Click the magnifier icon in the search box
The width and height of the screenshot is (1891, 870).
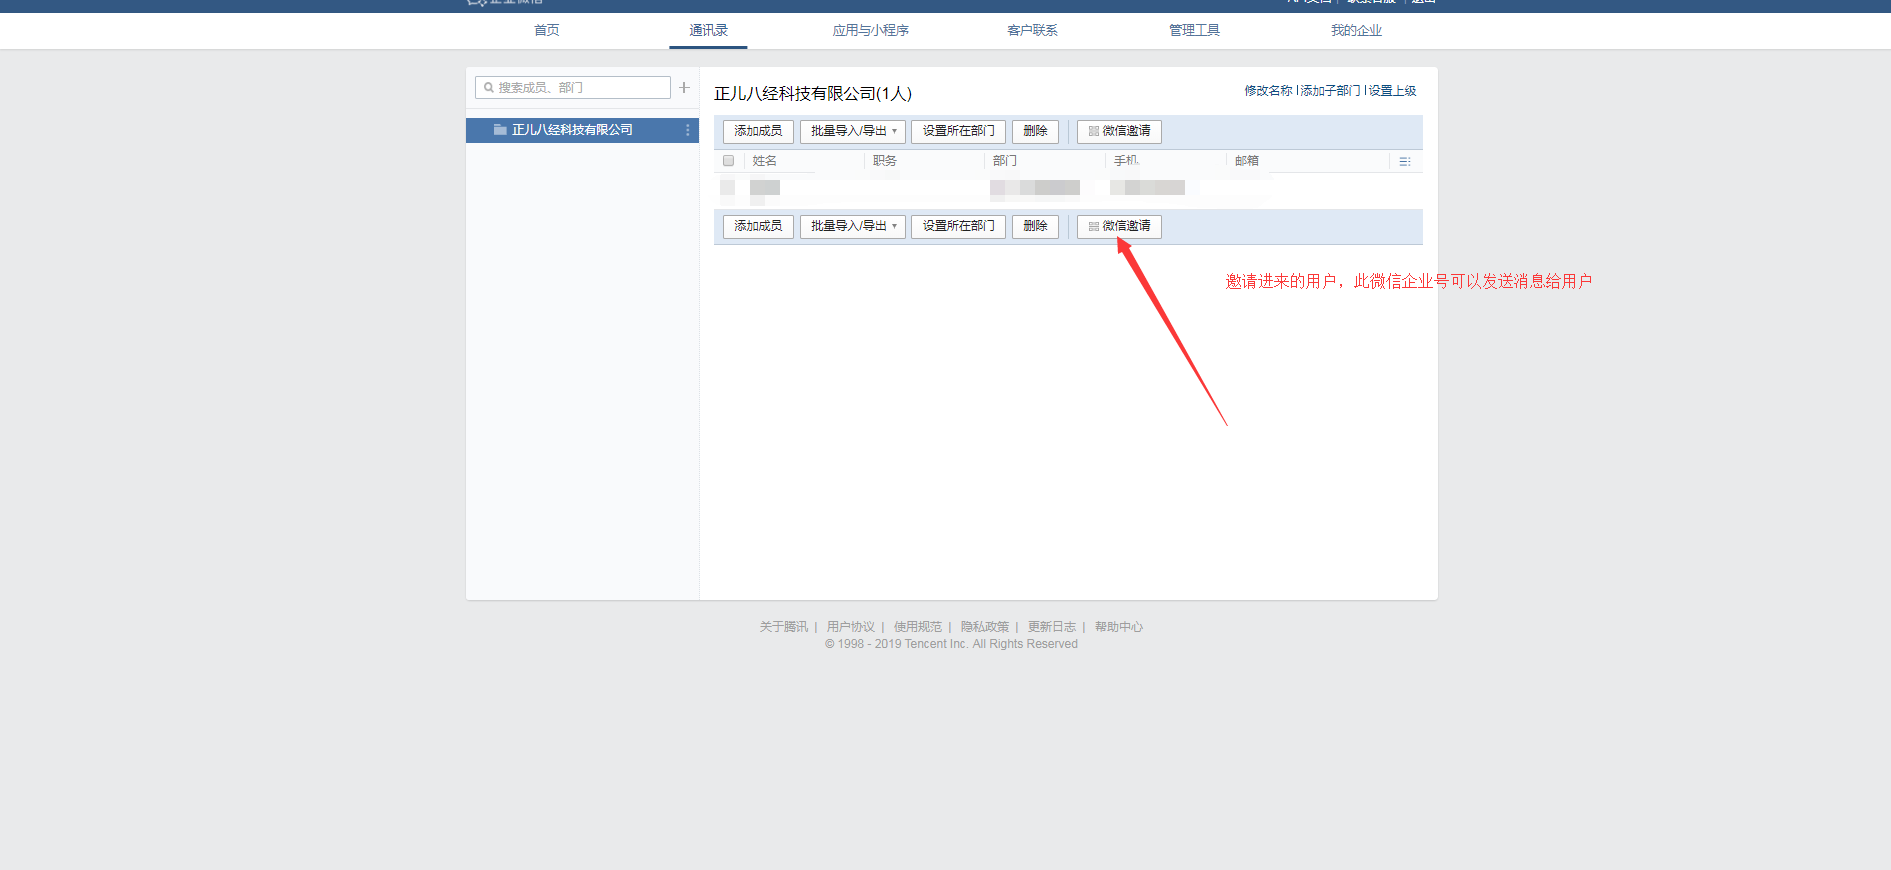[x=489, y=88]
